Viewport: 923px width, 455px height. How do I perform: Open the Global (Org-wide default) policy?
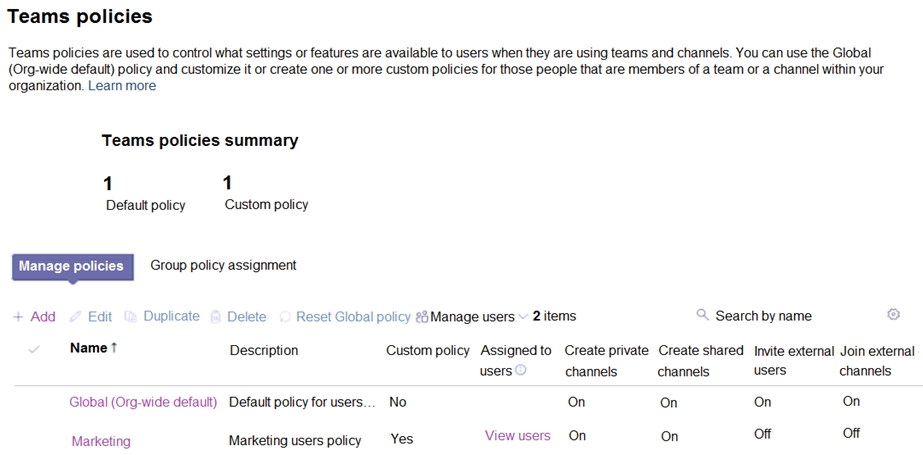(x=143, y=402)
